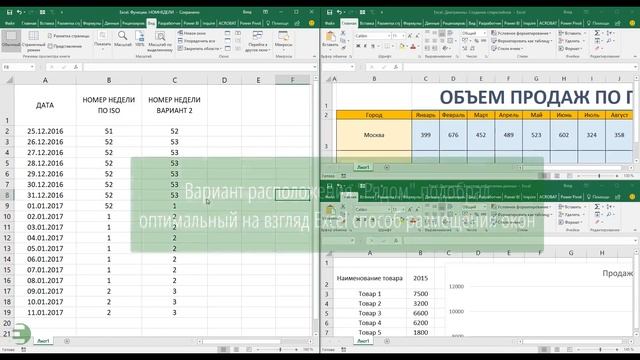Click Format Painter brush in top-right window
The width and height of the screenshot is (640, 360).
343,48
